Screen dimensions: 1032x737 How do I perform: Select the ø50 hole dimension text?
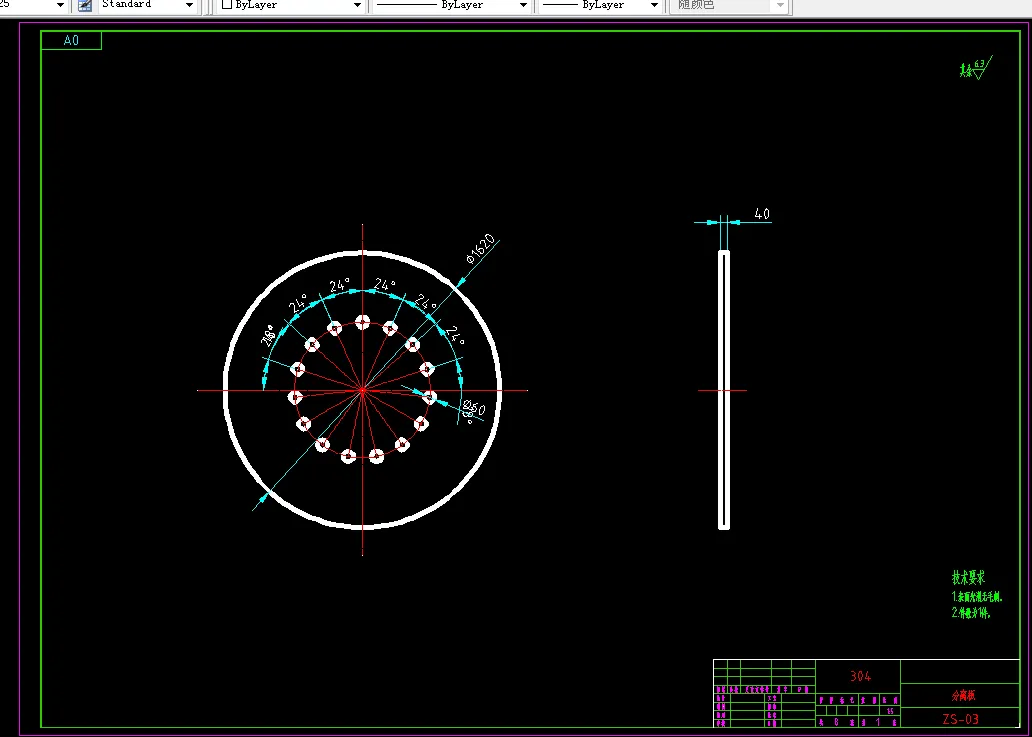474,409
